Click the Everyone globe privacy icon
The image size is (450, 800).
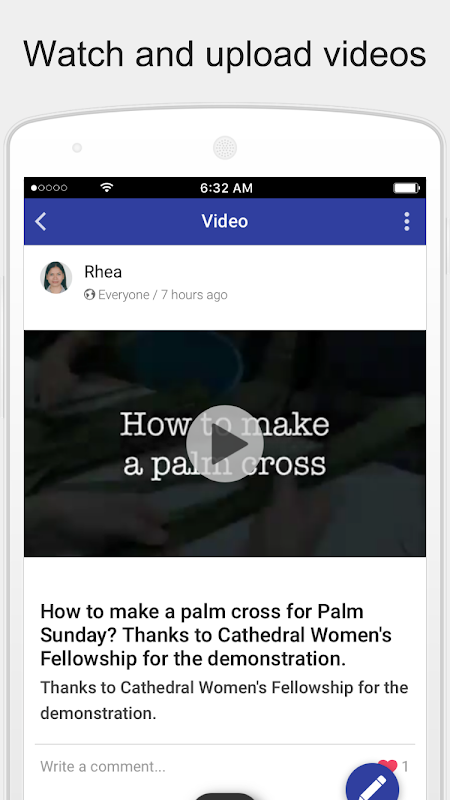click(89, 294)
